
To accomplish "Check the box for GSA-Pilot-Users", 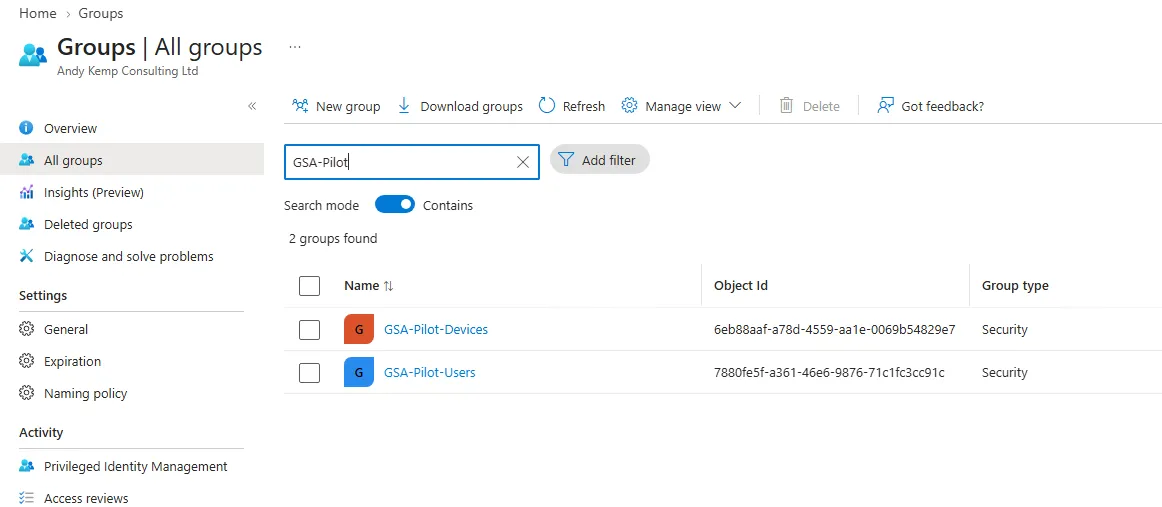I will click(x=309, y=373).
